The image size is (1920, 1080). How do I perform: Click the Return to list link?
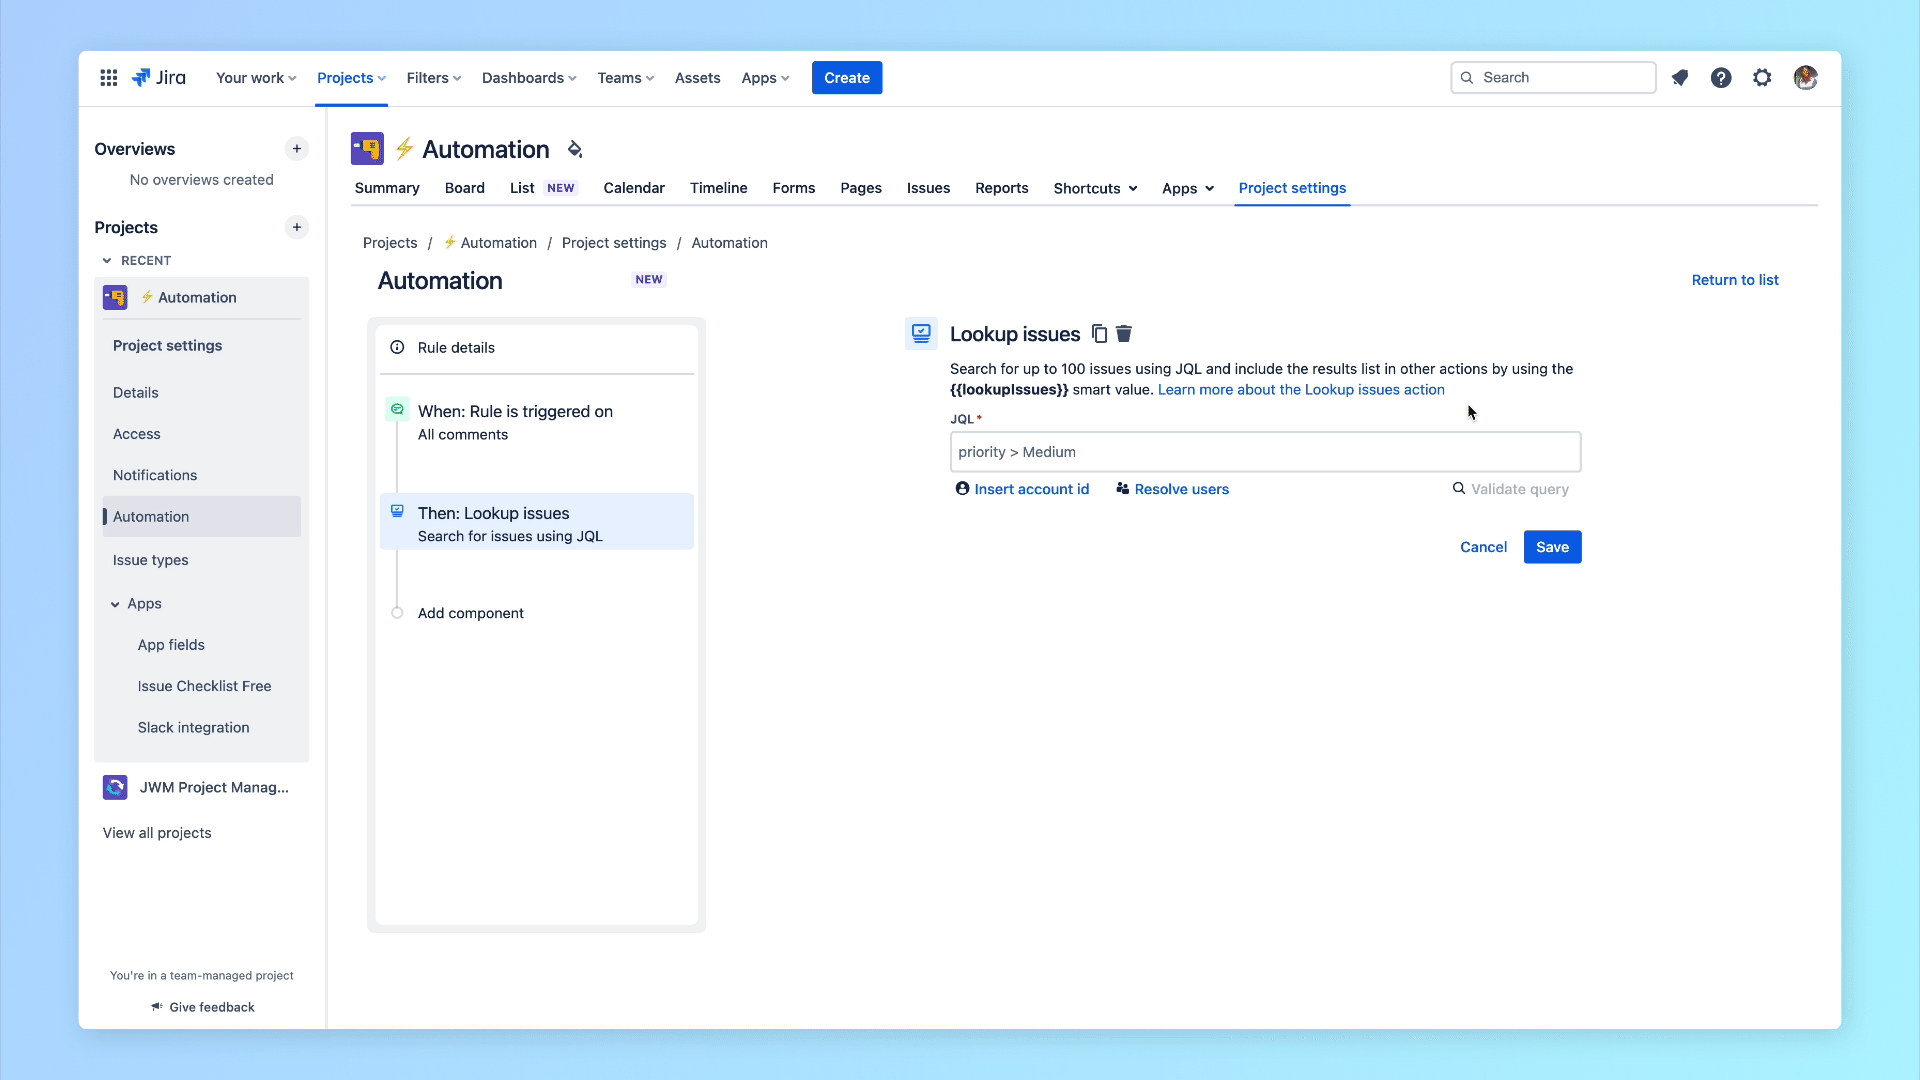pyautogui.click(x=1735, y=280)
